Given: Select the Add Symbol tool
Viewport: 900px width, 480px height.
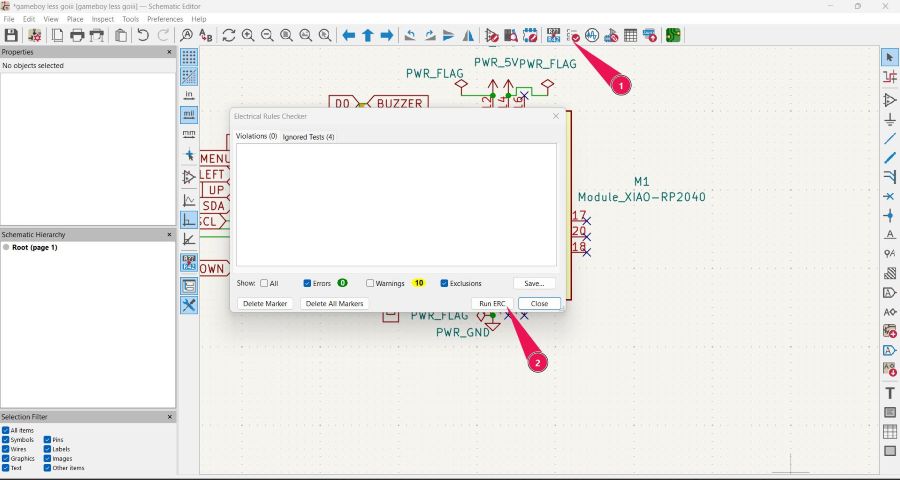Looking at the screenshot, I should (x=890, y=100).
